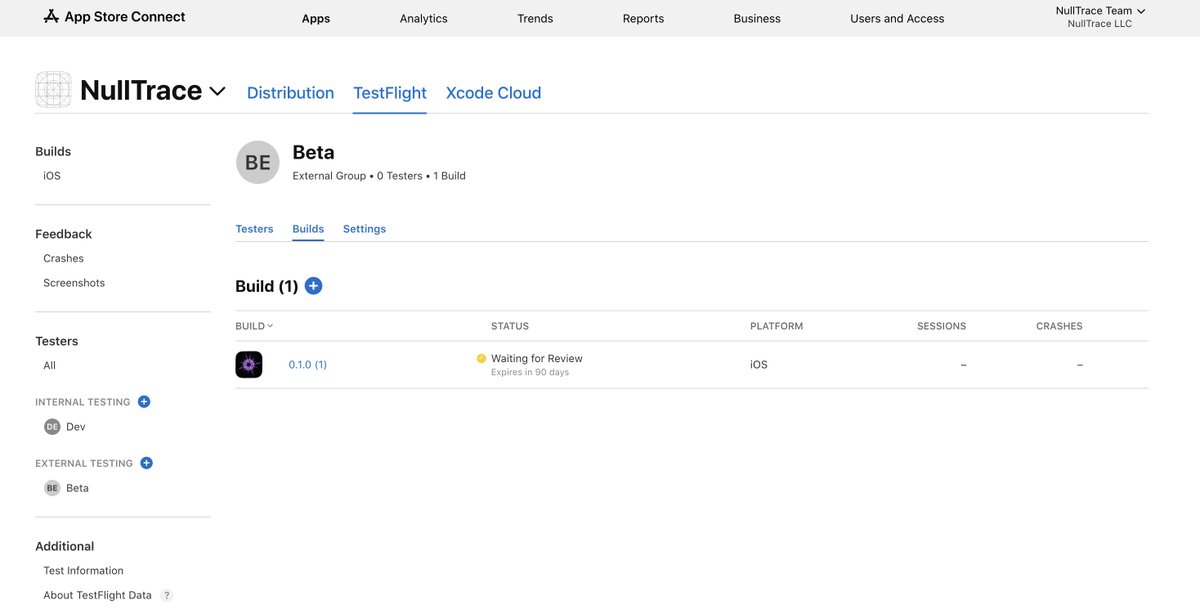
Task: Open iOS under Builds in sidebar
Action: point(52,176)
